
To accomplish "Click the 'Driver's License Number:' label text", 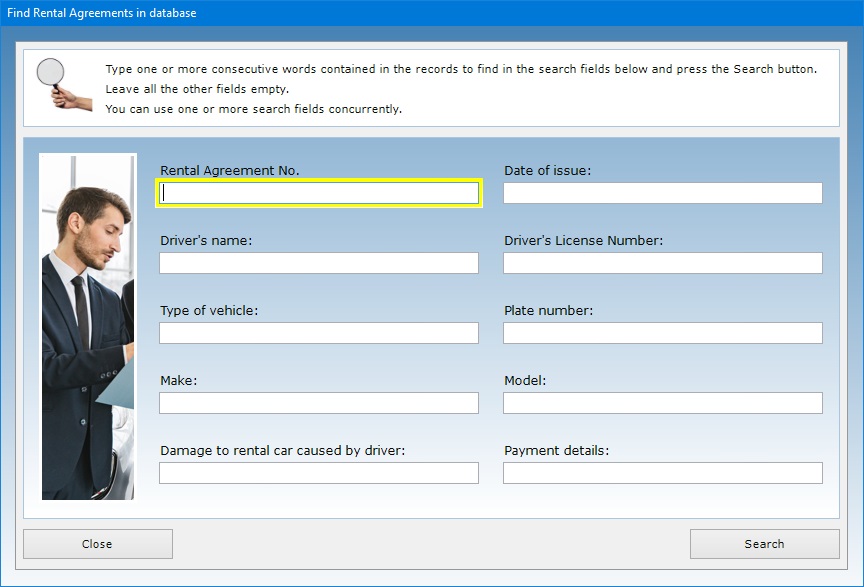I will [x=583, y=241].
